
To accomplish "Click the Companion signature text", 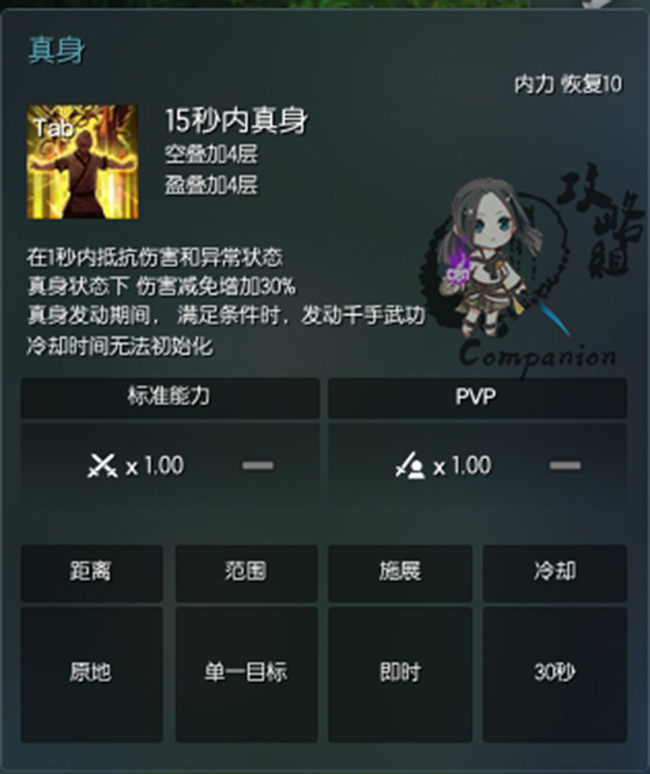I will click(538, 356).
